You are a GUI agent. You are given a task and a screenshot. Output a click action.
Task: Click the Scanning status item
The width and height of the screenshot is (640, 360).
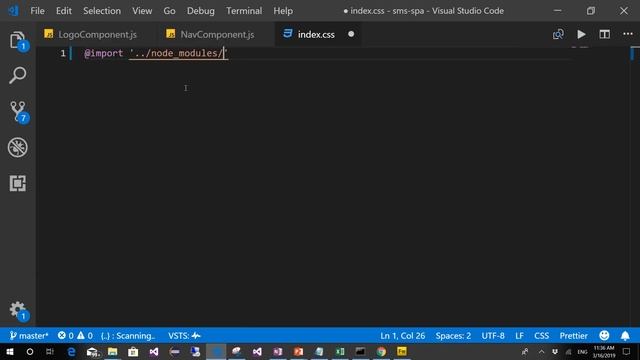(x=128, y=336)
